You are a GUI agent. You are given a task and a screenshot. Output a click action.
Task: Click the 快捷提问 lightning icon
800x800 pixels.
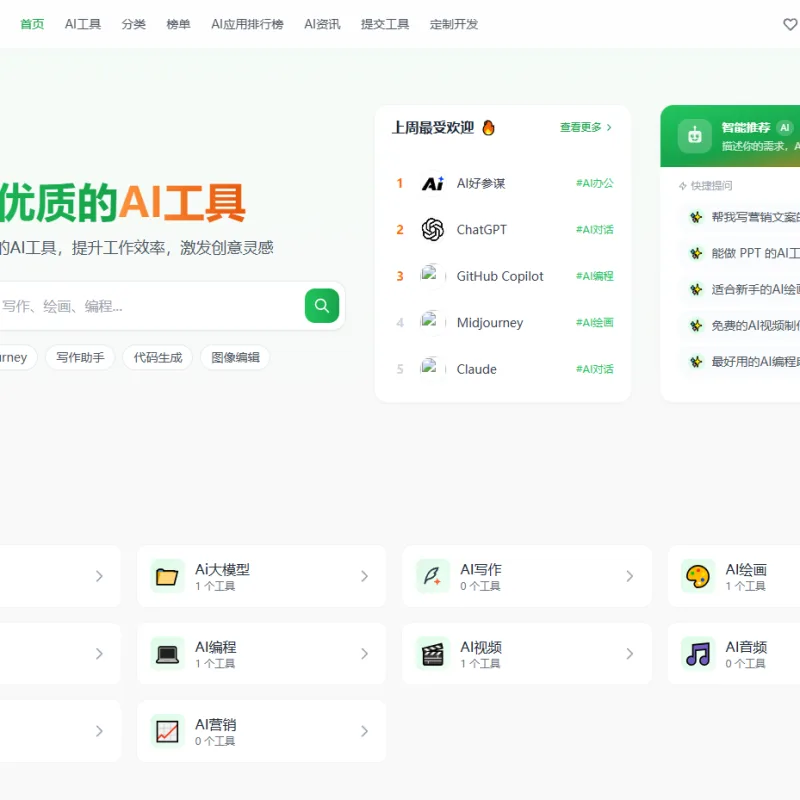click(683, 186)
